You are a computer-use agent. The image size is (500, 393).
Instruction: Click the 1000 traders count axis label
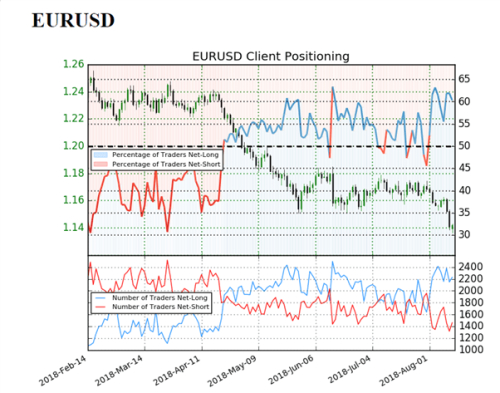tap(470, 349)
